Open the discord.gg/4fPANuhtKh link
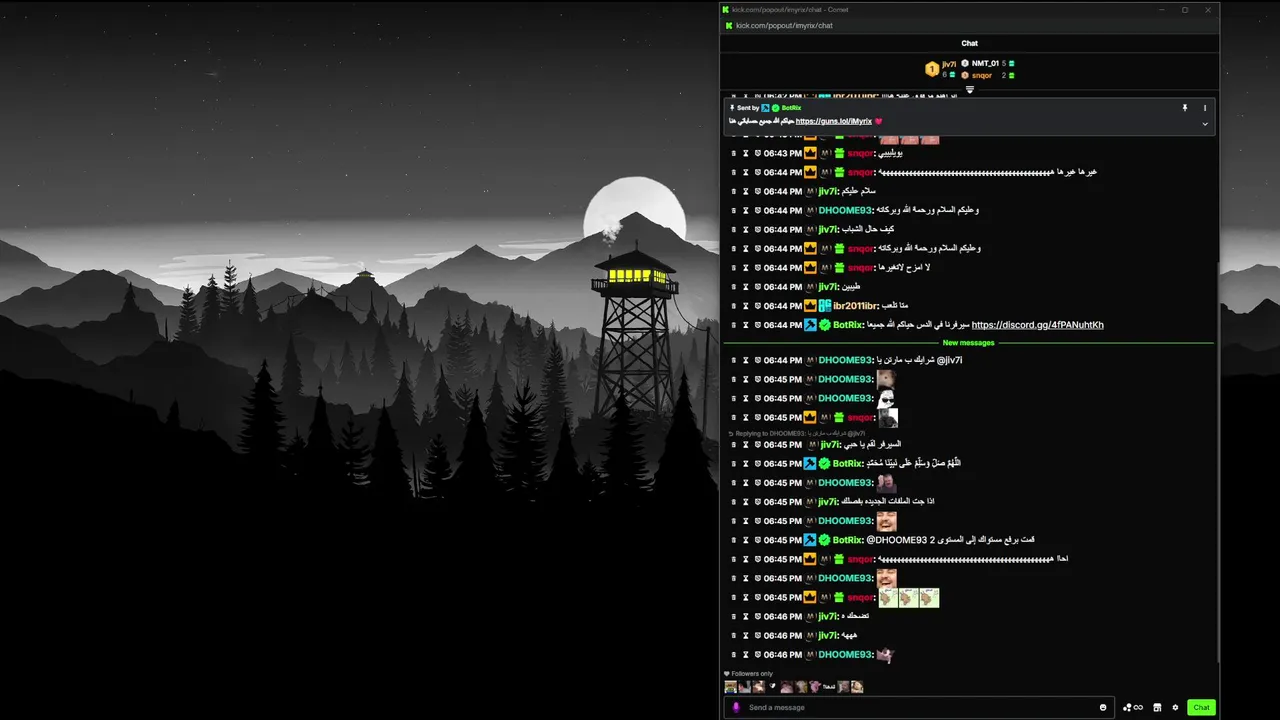1280x720 pixels. [x=1037, y=325]
